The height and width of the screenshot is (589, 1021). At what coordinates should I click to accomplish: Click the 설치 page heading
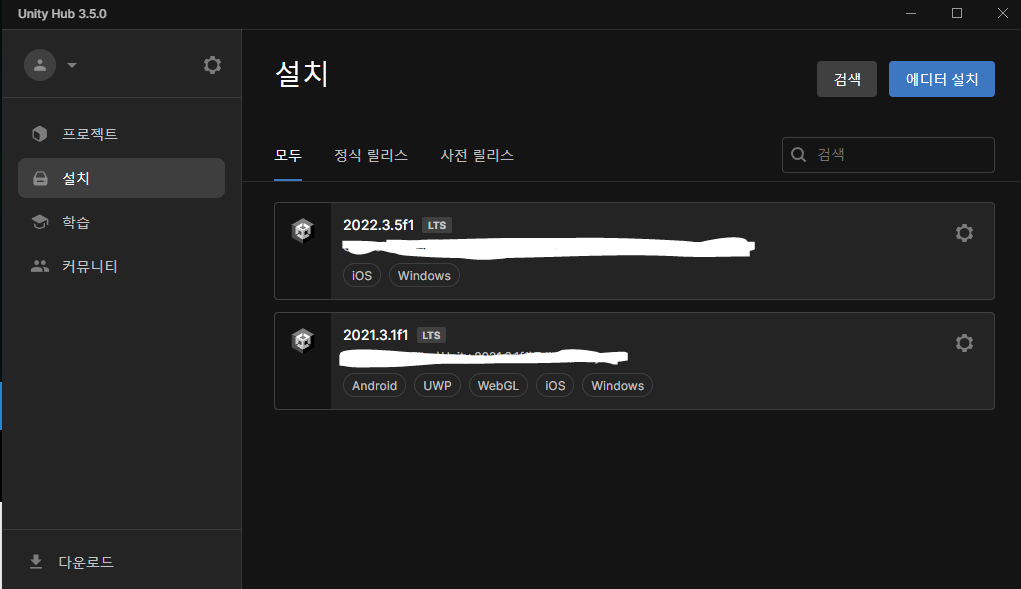point(302,74)
